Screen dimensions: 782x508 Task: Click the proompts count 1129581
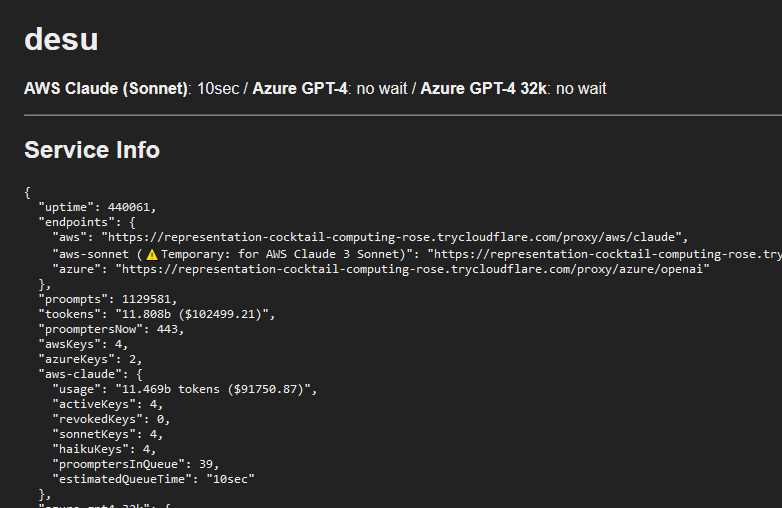[x=146, y=299]
